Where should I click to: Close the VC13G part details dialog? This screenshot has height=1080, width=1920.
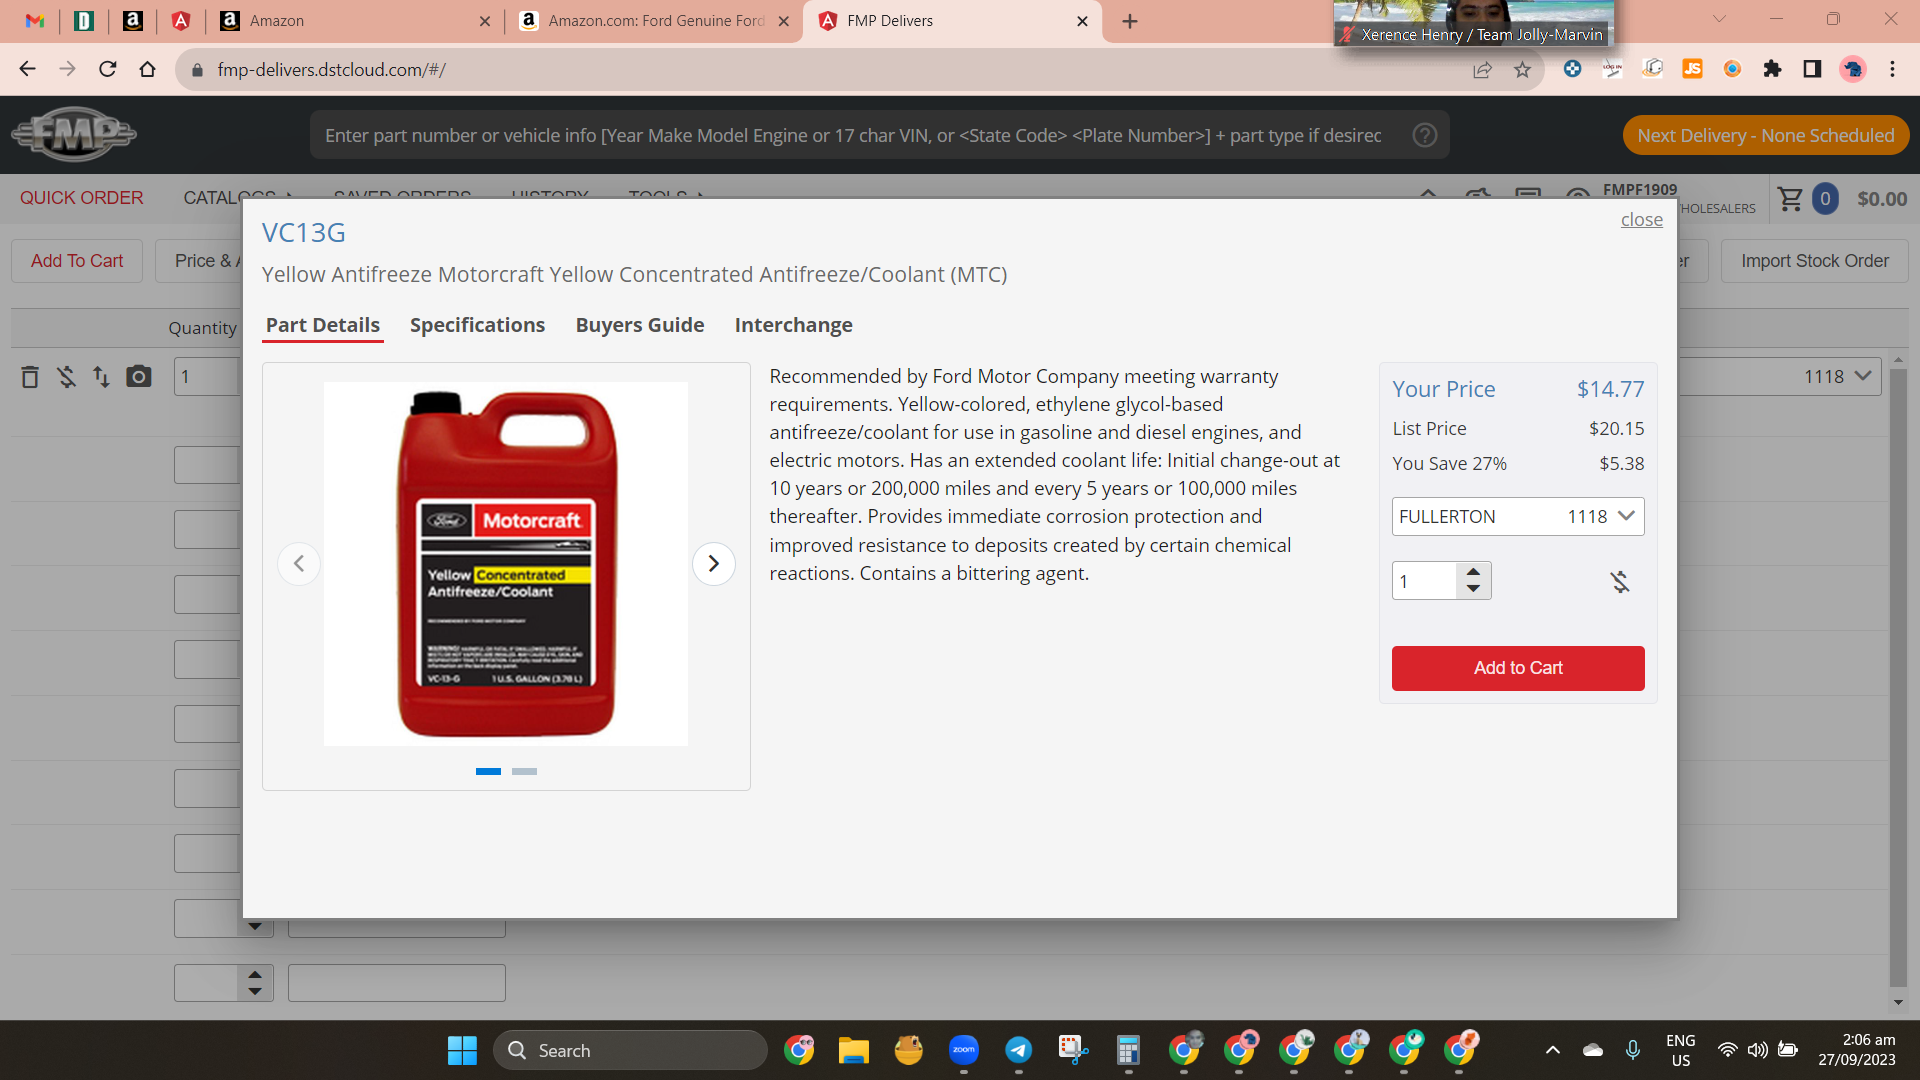(x=1641, y=219)
